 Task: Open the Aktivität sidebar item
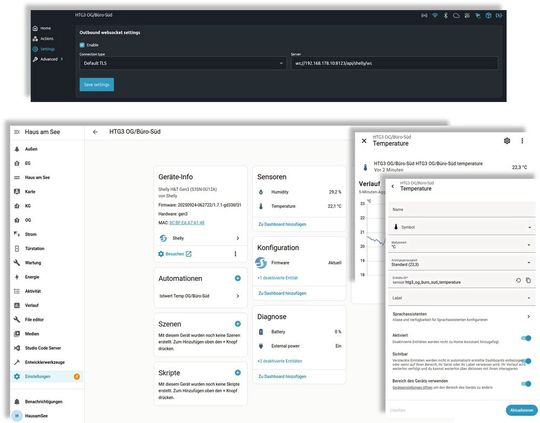pyautogui.click(x=46, y=291)
